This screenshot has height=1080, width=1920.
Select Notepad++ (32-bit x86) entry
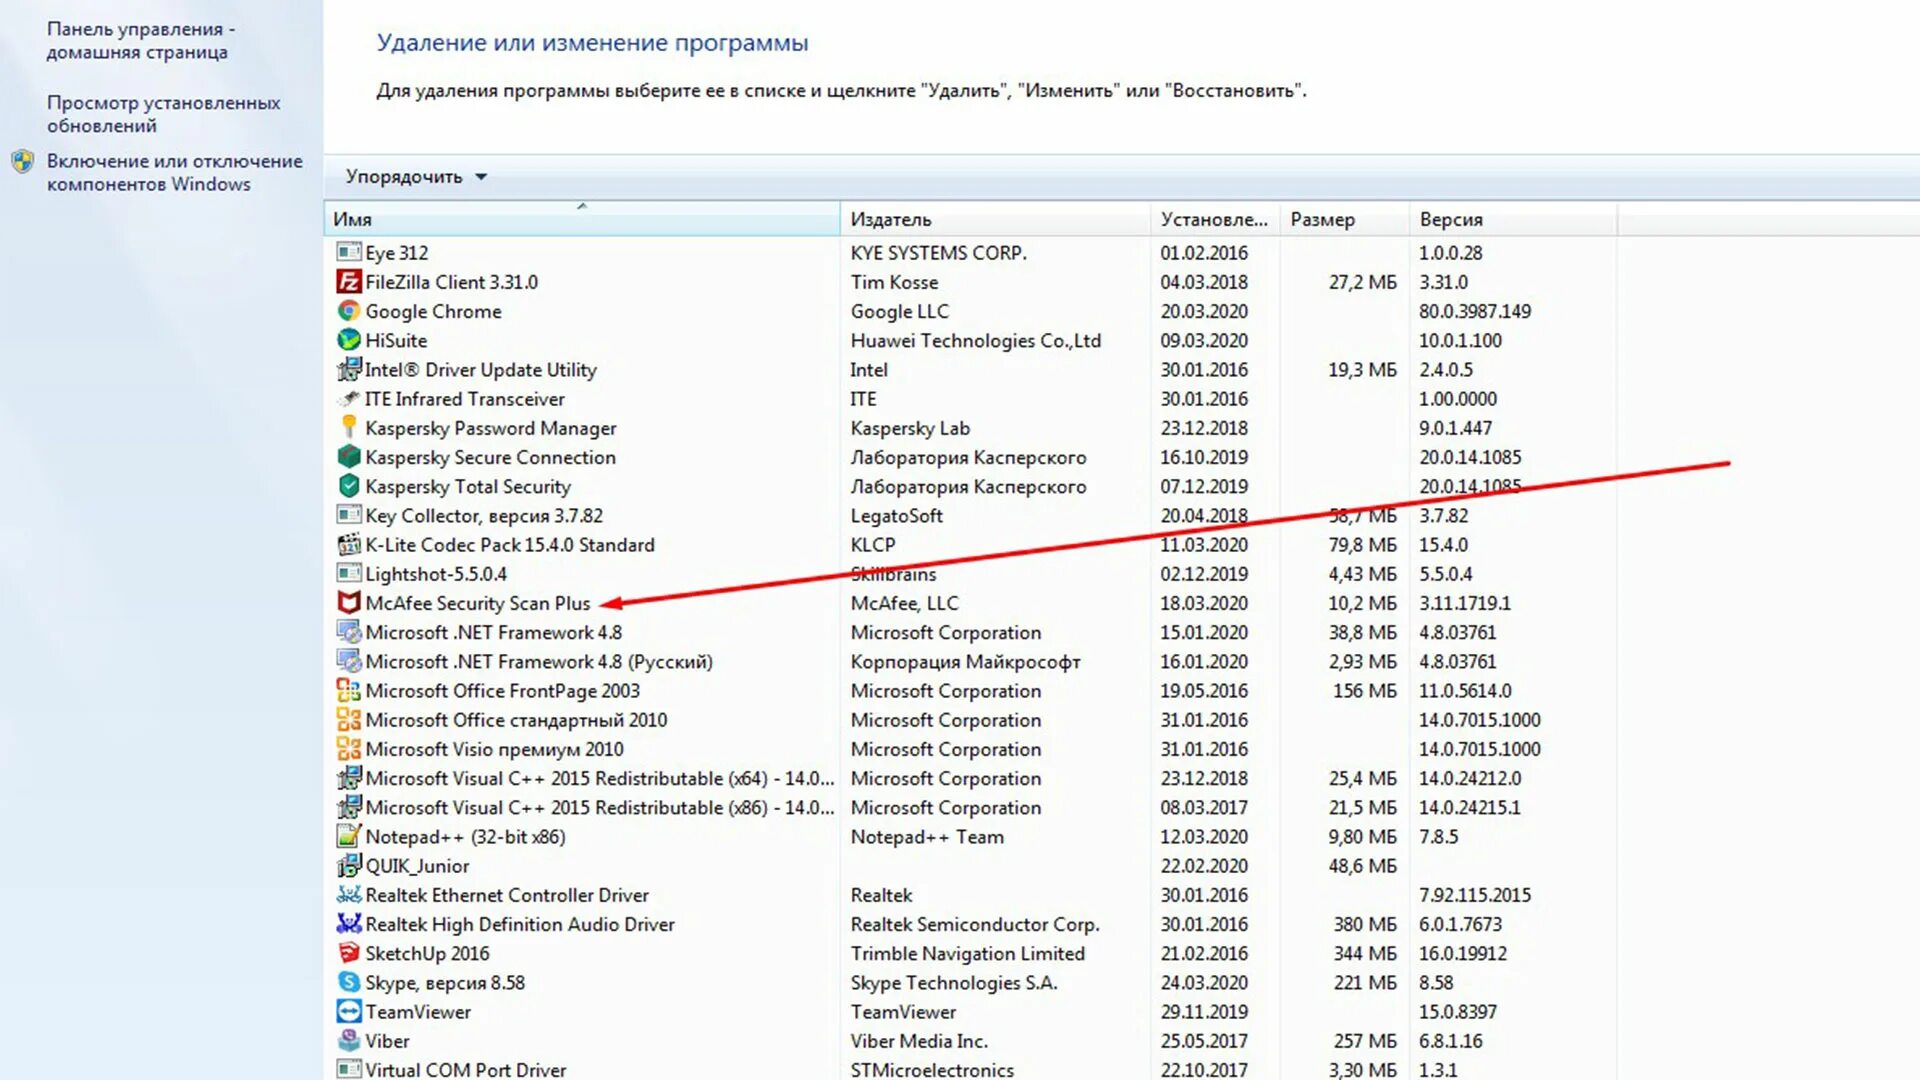coord(465,837)
